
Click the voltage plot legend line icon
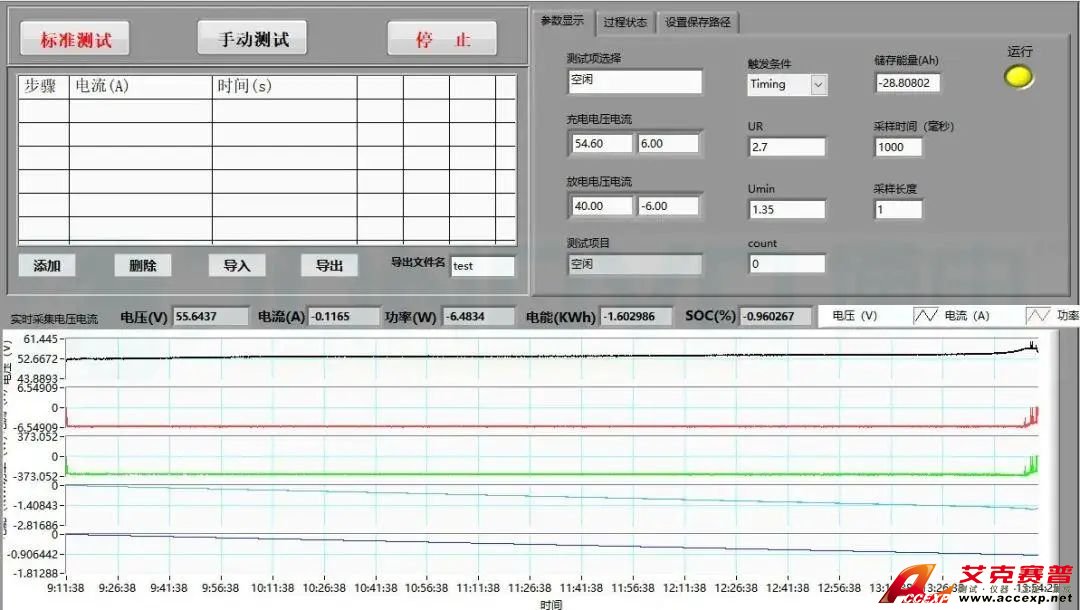(829, 315)
